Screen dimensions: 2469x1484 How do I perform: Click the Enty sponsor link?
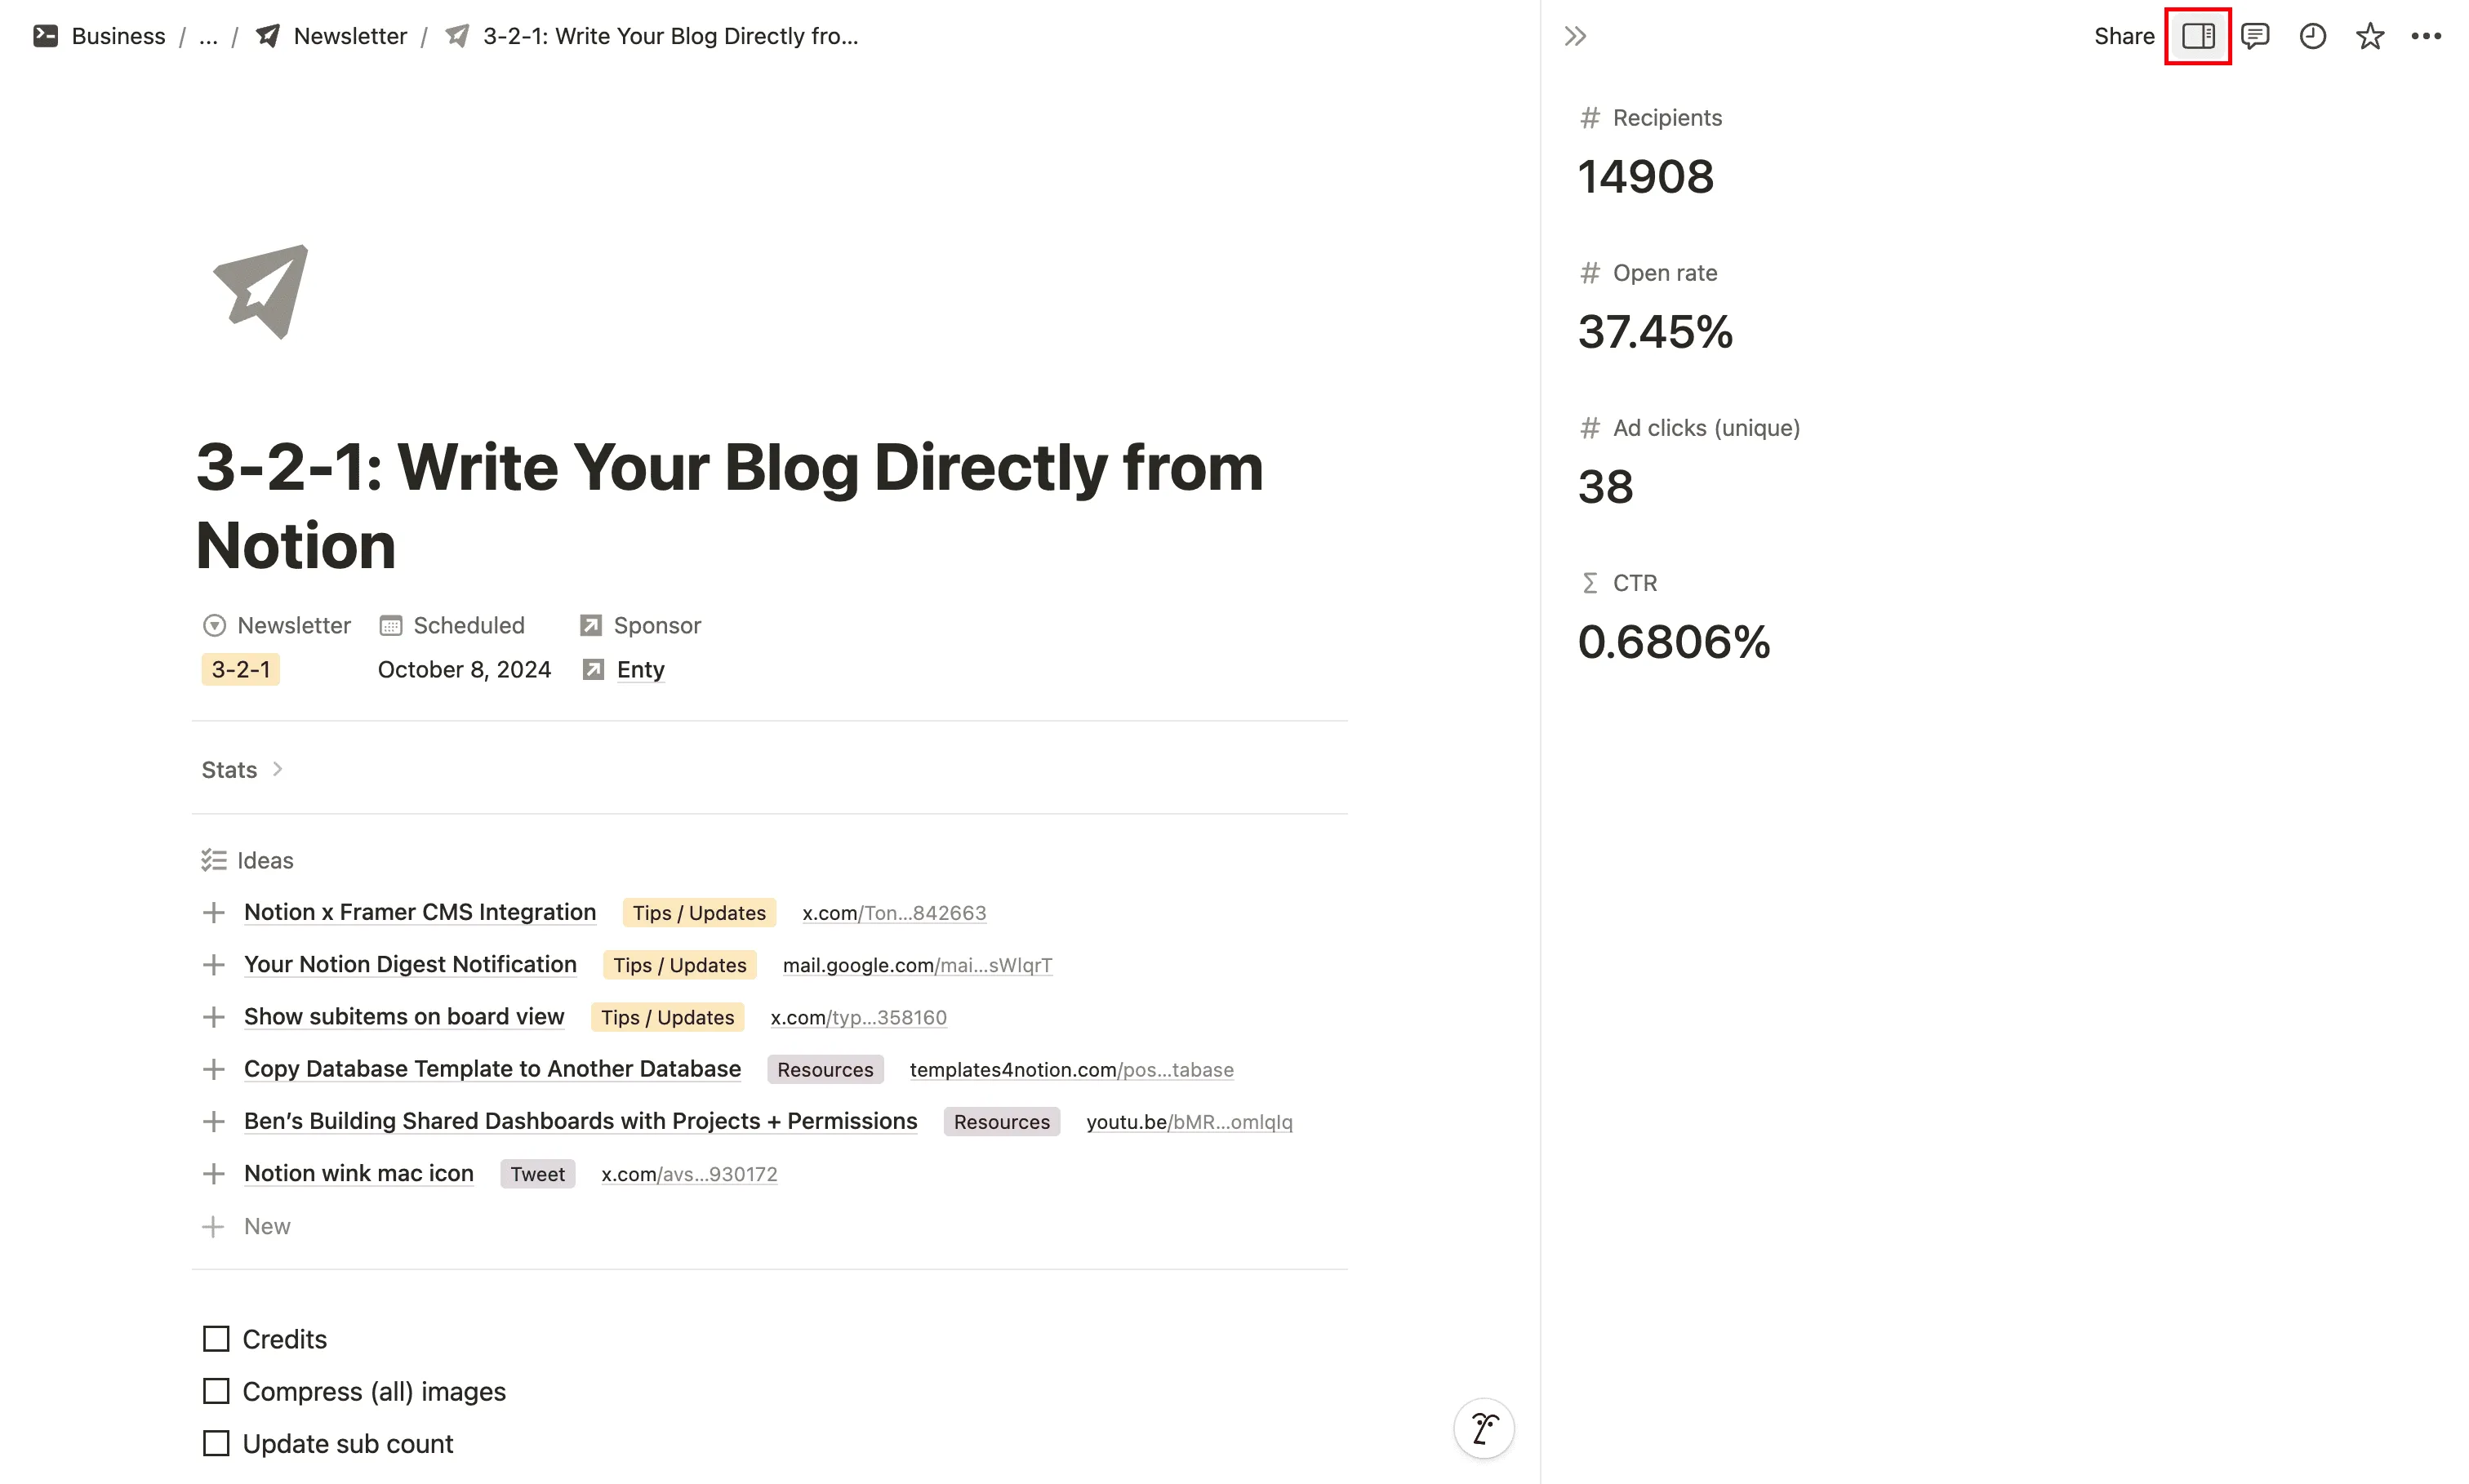638,668
